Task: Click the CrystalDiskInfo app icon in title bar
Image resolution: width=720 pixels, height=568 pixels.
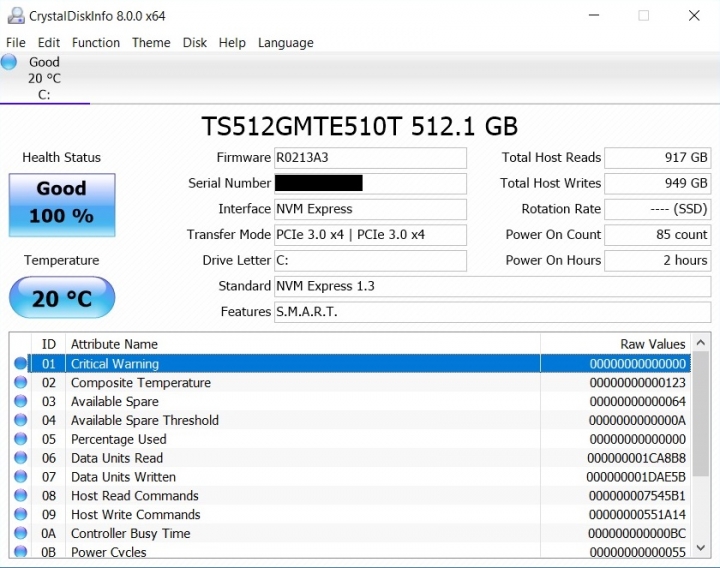Action: pos(16,16)
